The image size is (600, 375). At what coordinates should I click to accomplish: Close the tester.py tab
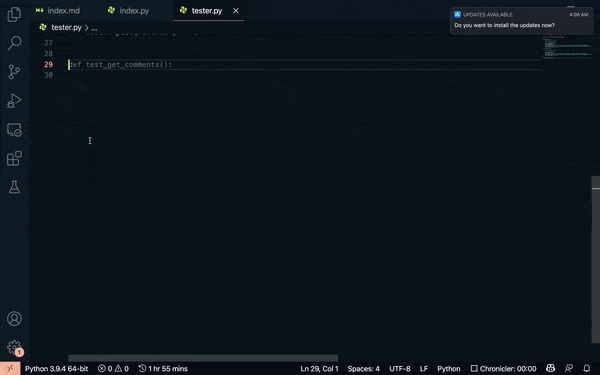coord(236,11)
